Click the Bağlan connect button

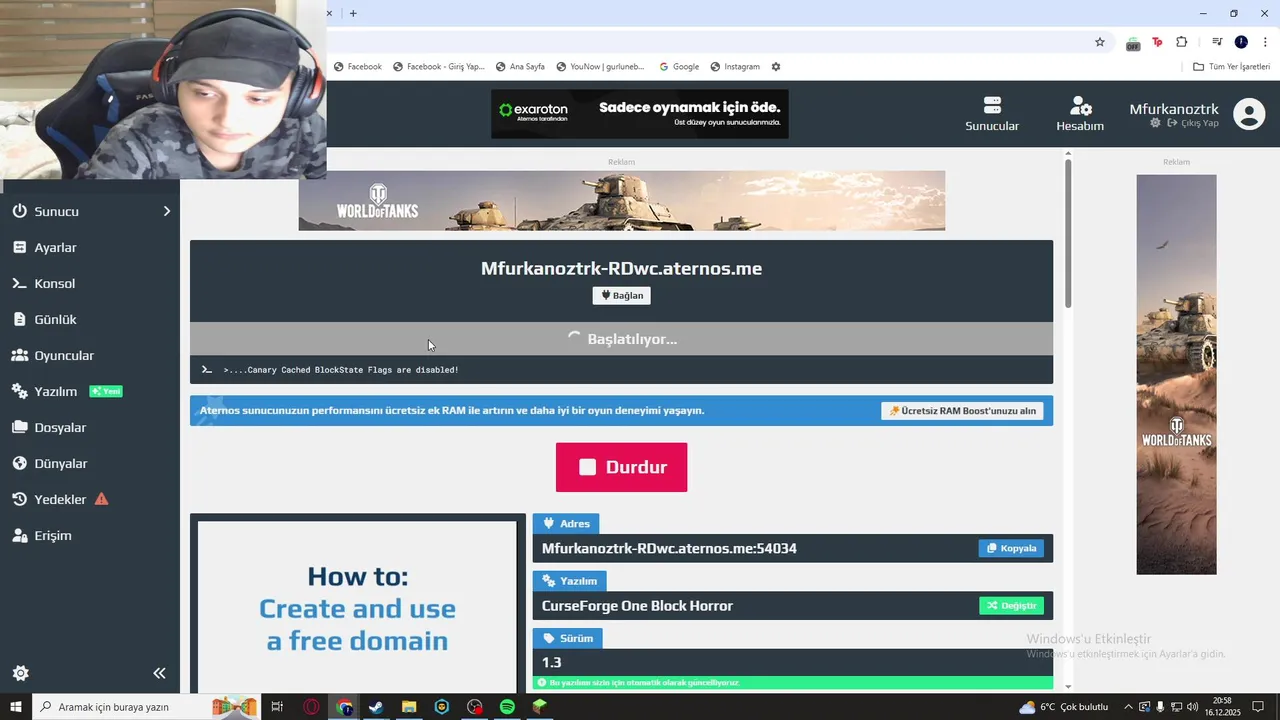point(621,295)
